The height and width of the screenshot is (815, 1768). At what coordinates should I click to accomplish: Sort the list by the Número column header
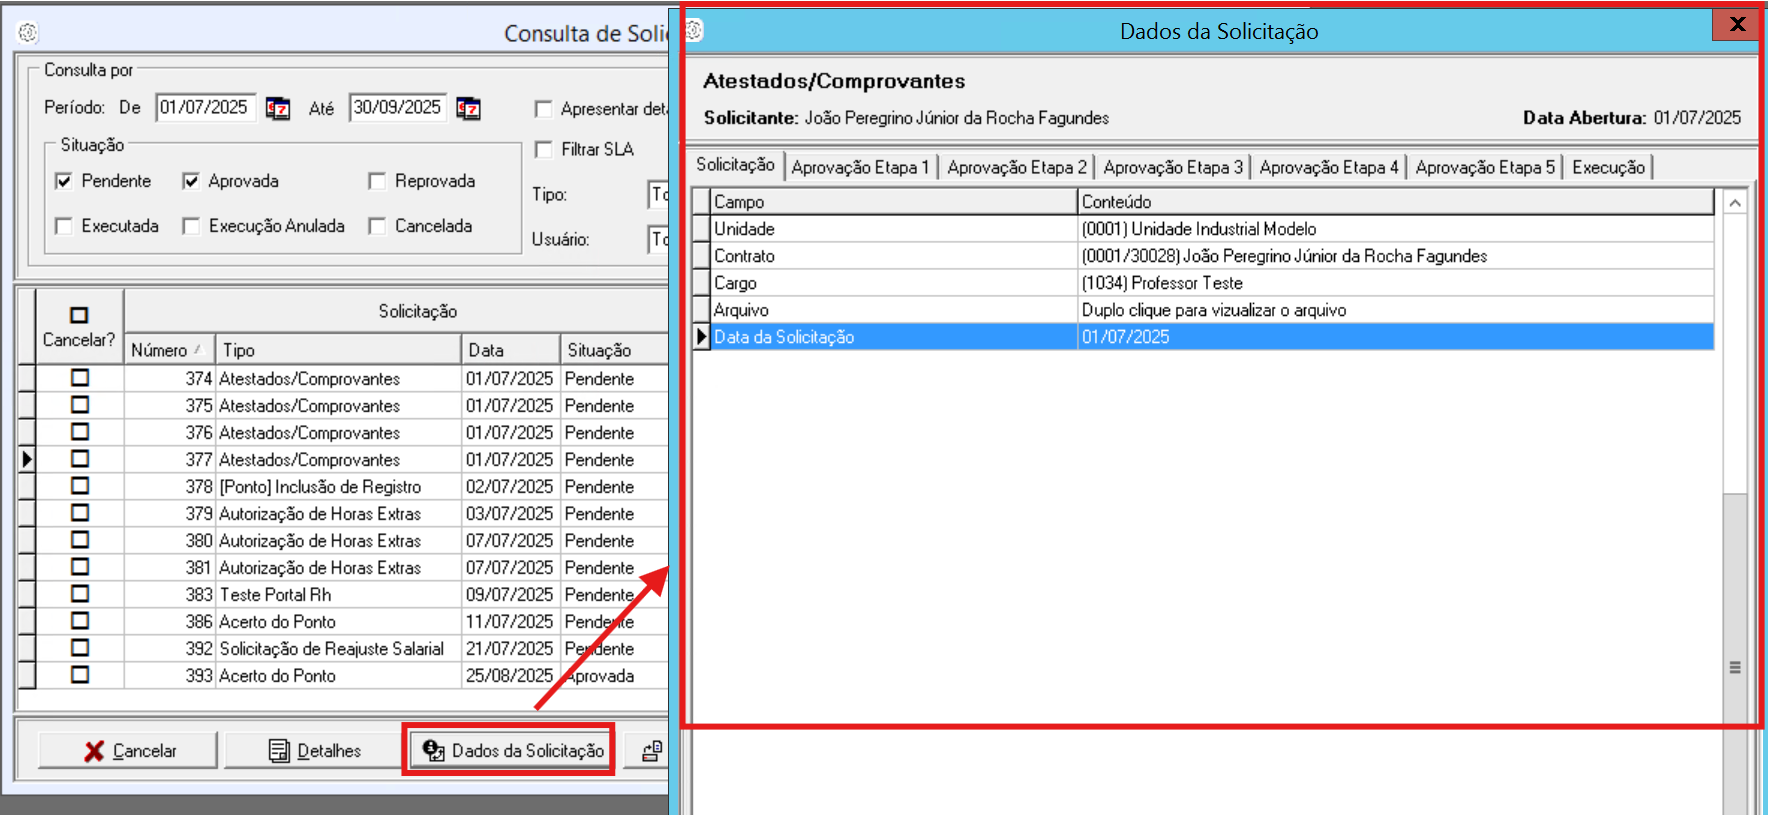pos(167,350)
